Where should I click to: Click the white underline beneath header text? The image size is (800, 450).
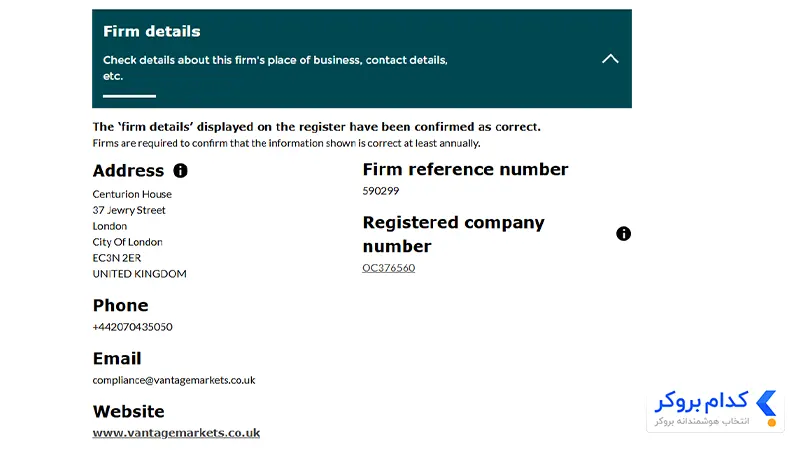tap(129, 96)
